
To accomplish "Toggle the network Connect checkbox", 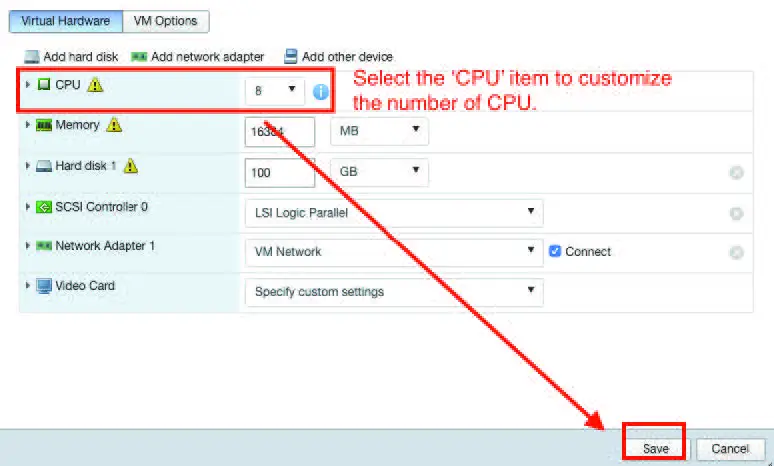I will pyautogui.click(x=555, y=252).
